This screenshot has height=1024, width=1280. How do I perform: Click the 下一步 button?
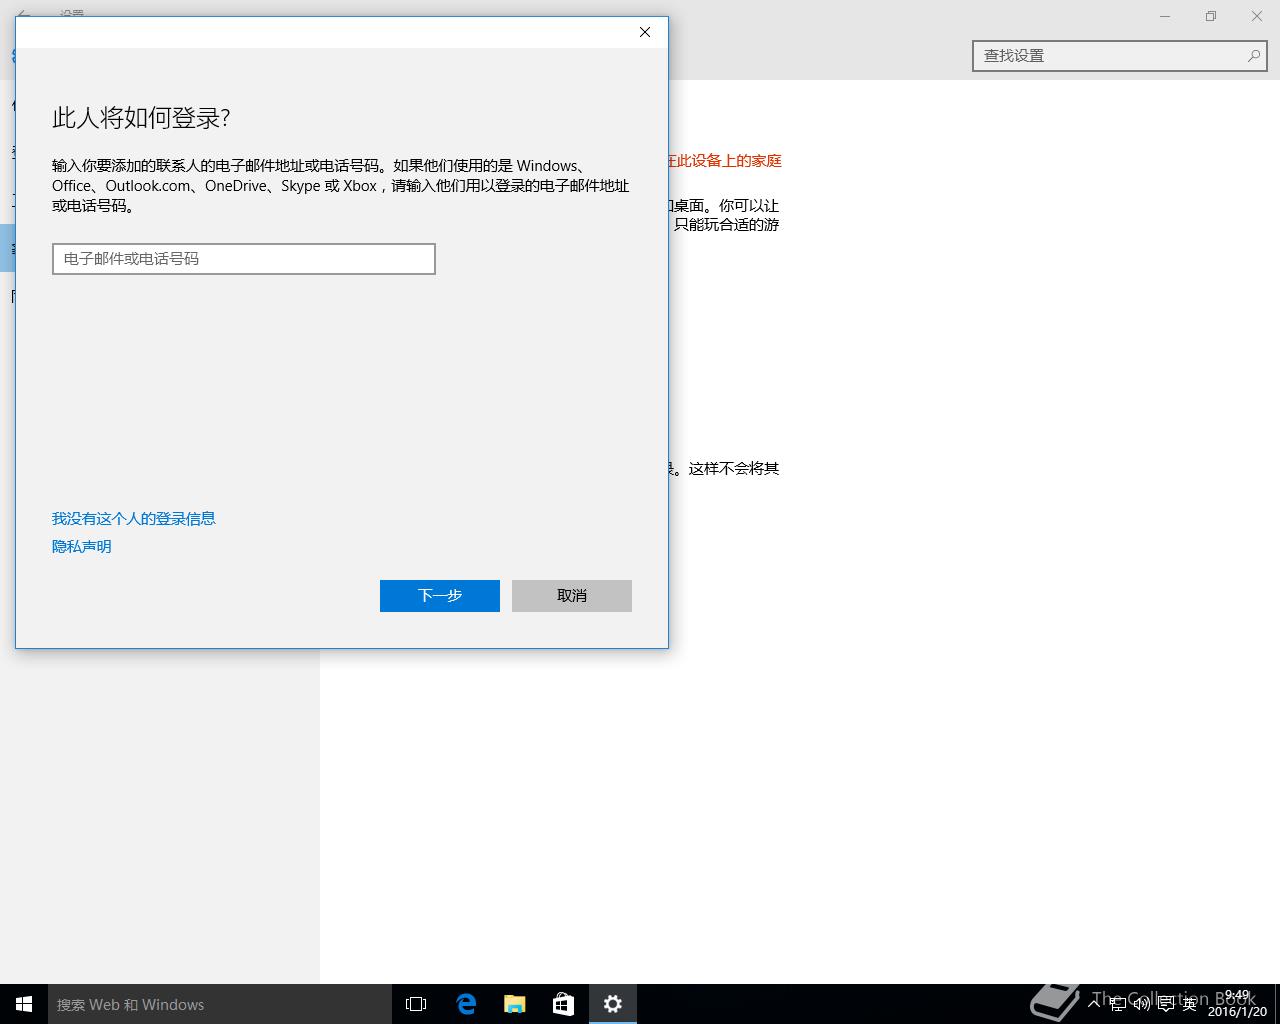[x=440, y=596]
